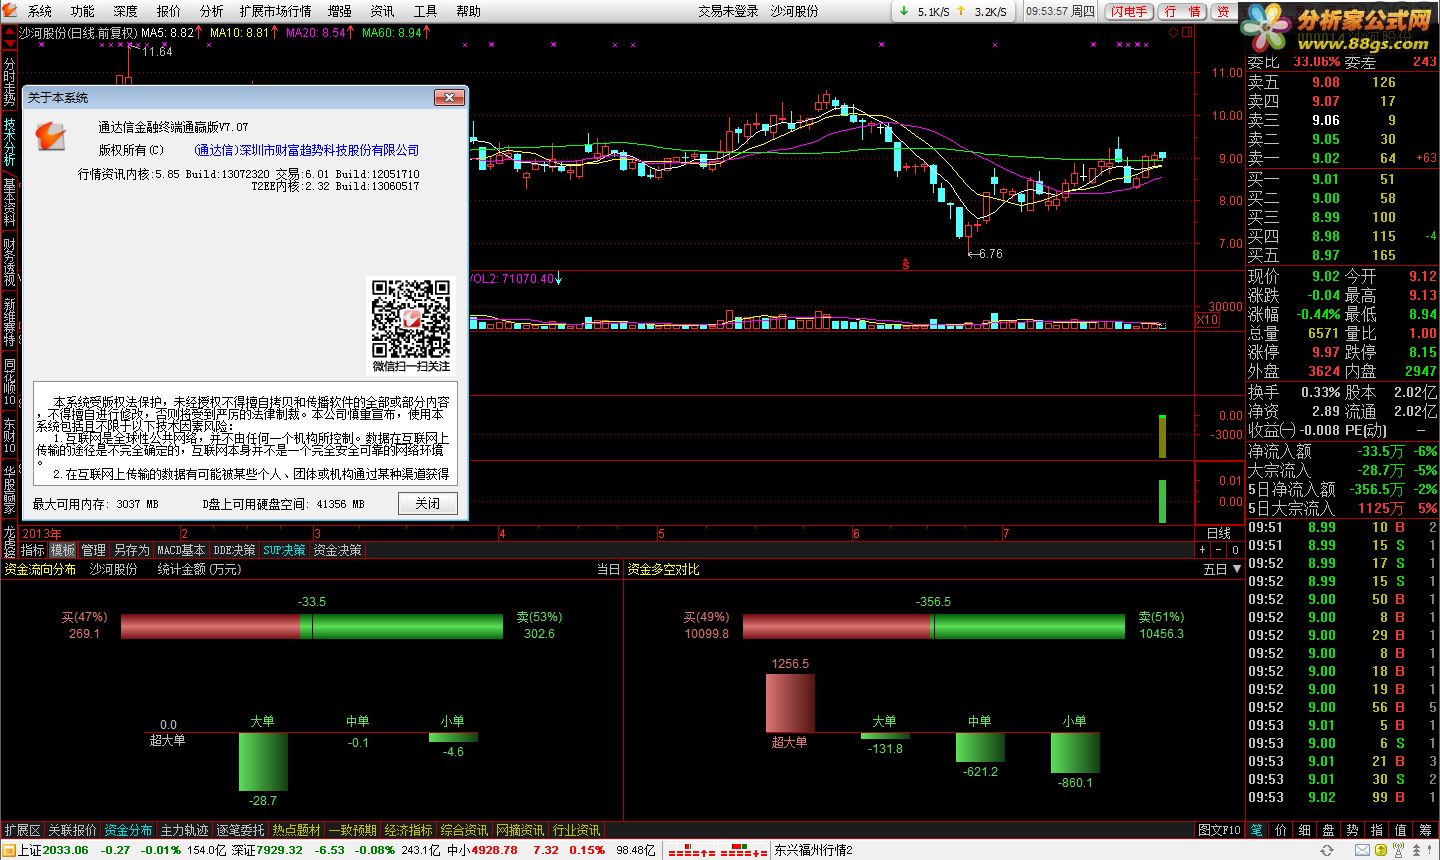This screenshot has width=1440, height=860.
Task: Open the 经济指标 bottom tab
Action: 408,830
